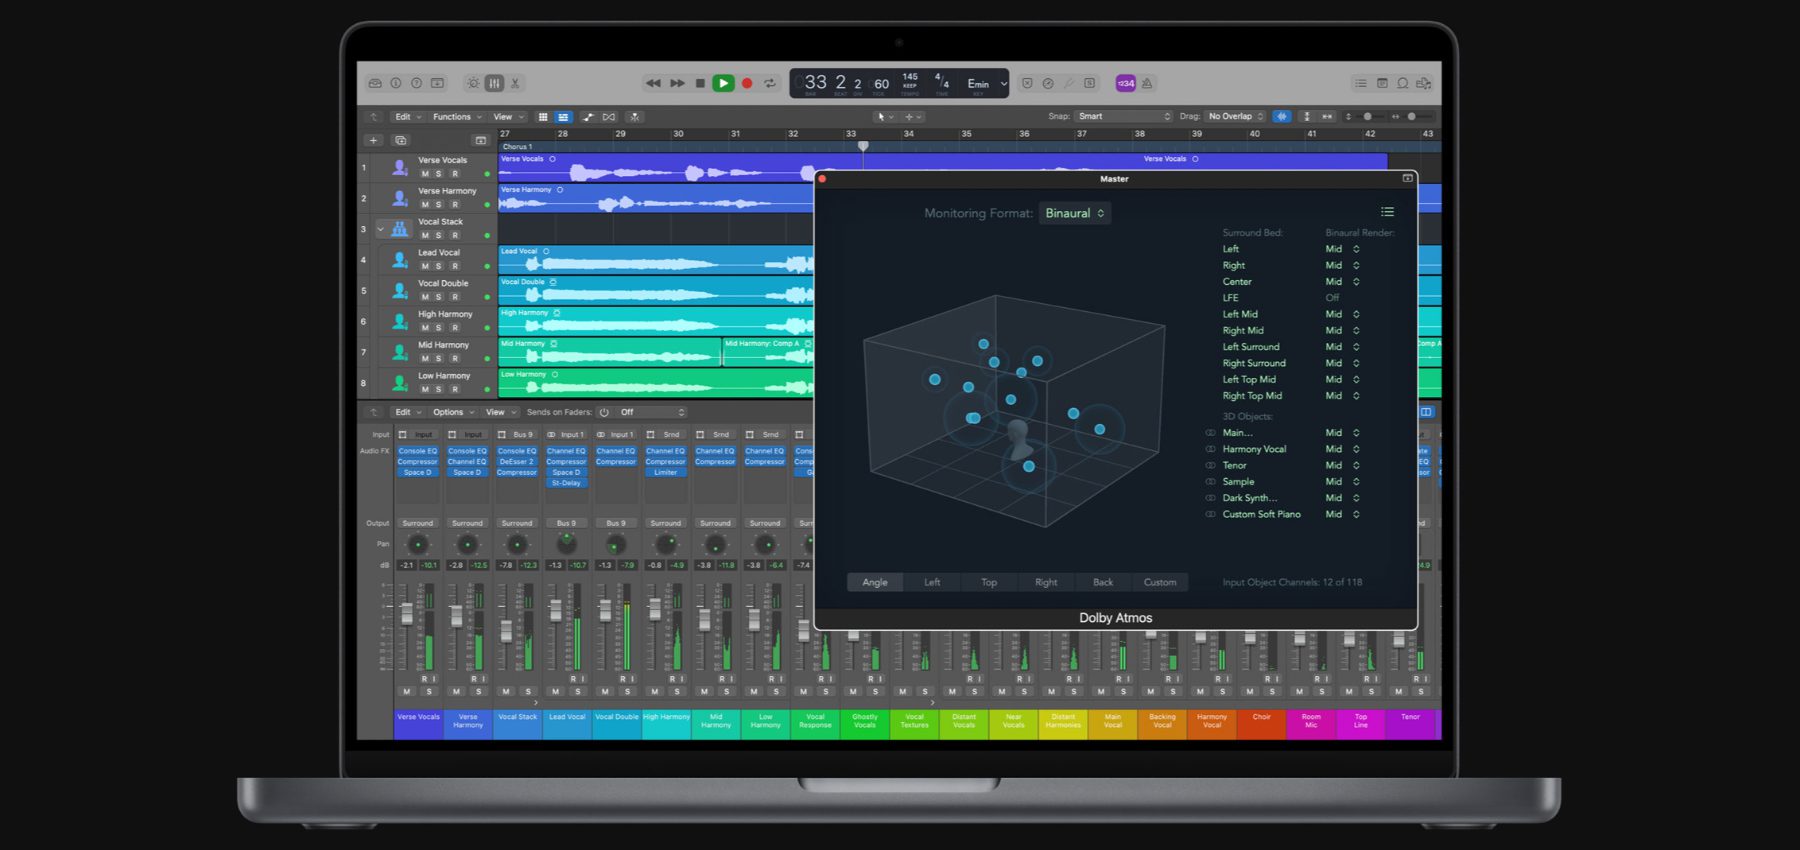This screenshot has width=1800, height=850.
Task: Start recording with the red Record button
Action: (x=747, y=83)
